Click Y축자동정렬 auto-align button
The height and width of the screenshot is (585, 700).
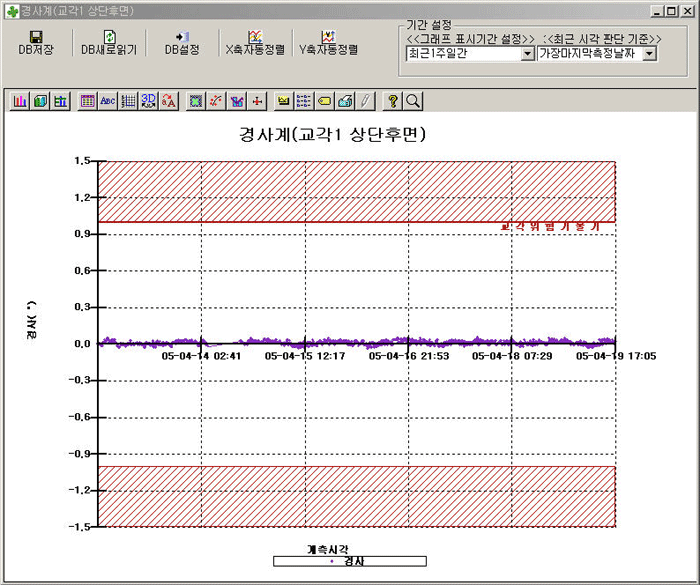(x=328, y=42)
